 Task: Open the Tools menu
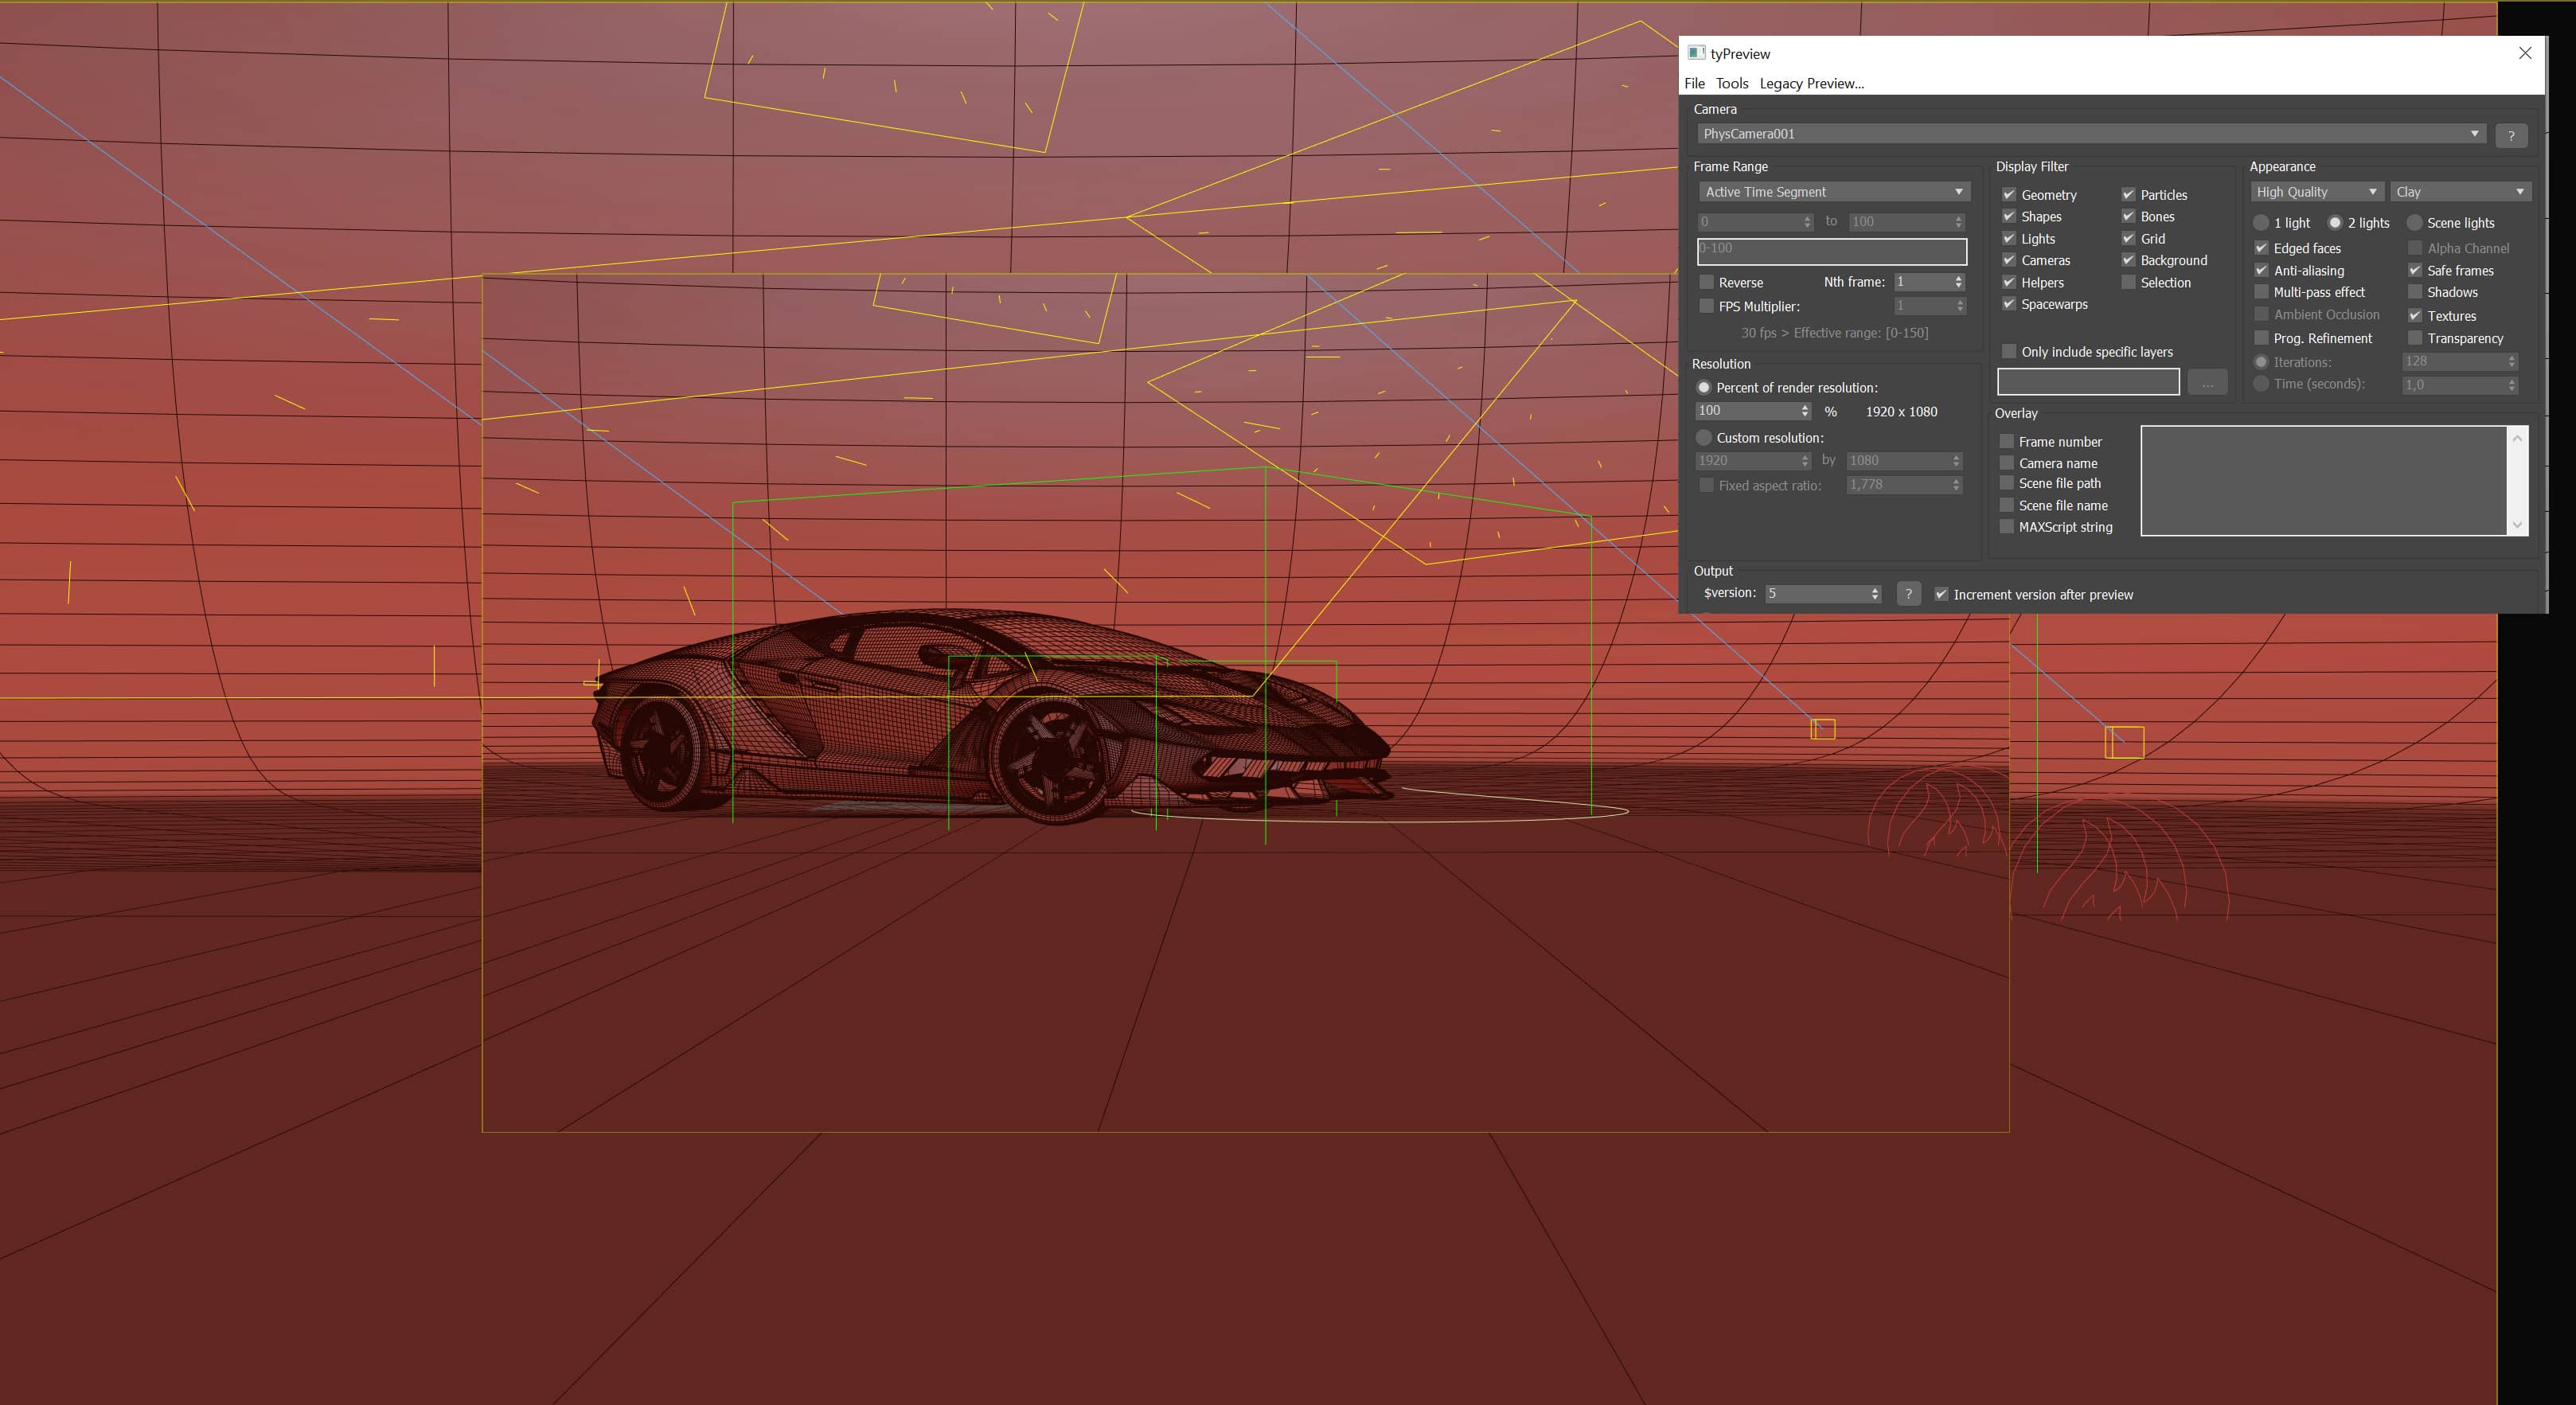pos(1732,83)
